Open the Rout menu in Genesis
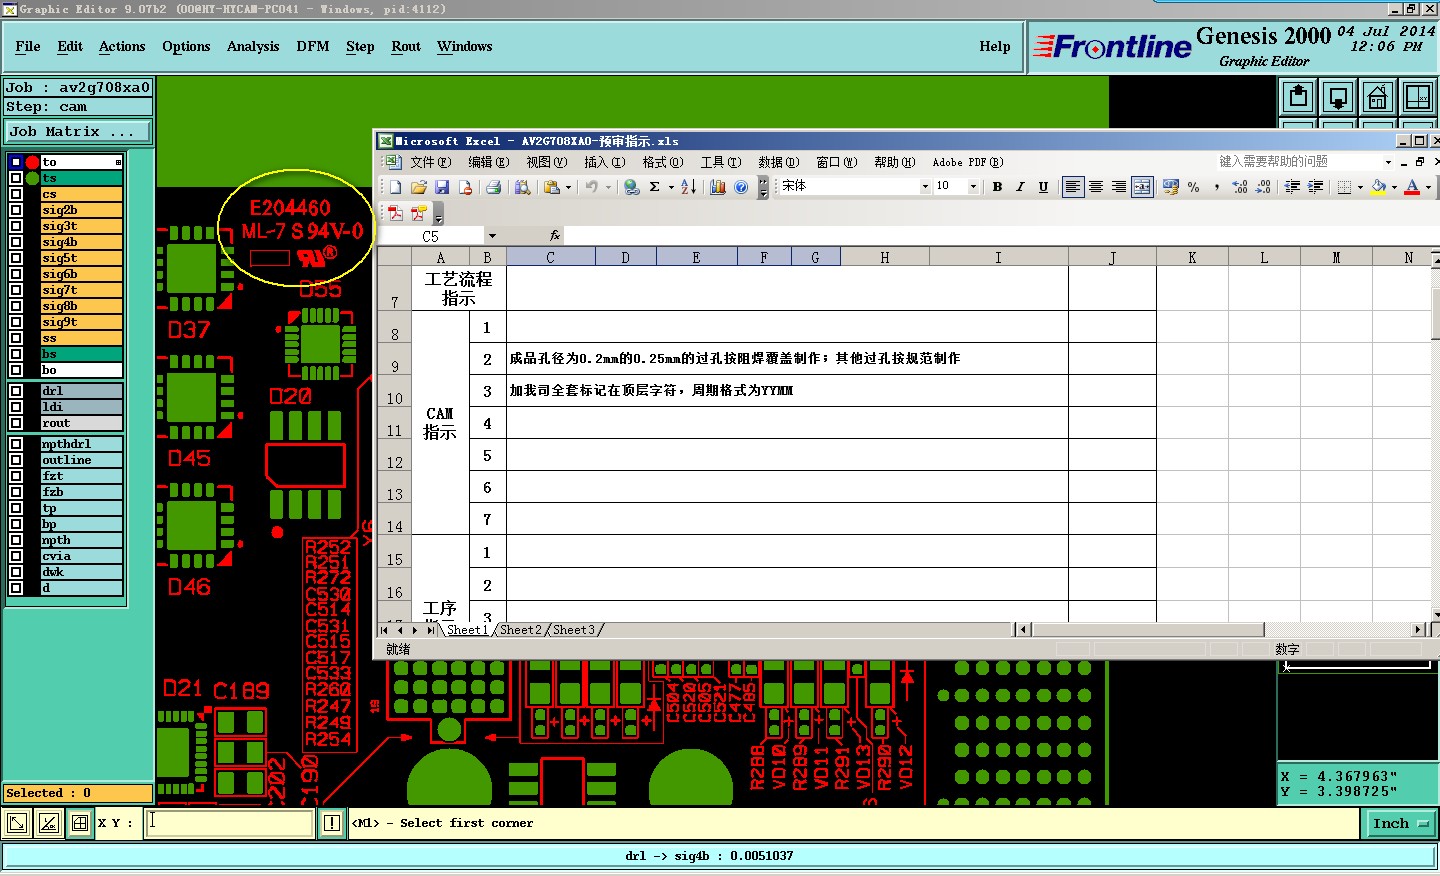The height and width of the screenshot is (876, 1440). 406,46
